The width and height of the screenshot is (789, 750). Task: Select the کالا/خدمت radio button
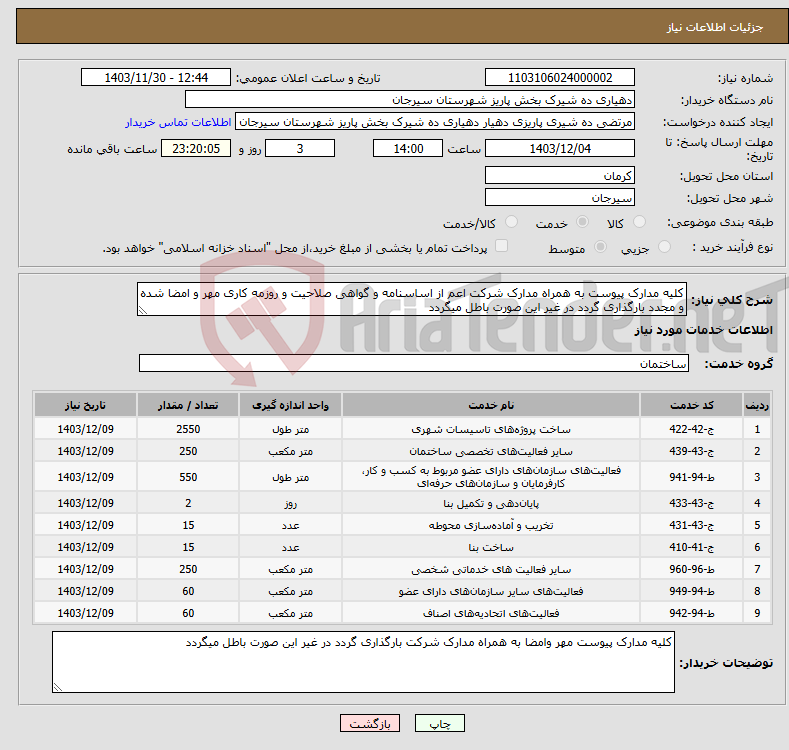(x=511, y=222)
